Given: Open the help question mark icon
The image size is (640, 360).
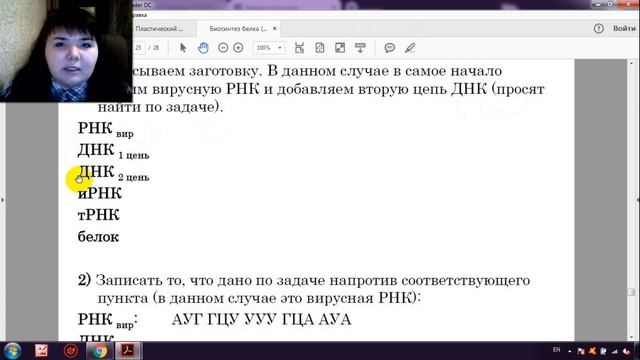Looking at the screenshot, I should (x=598, y=29).
